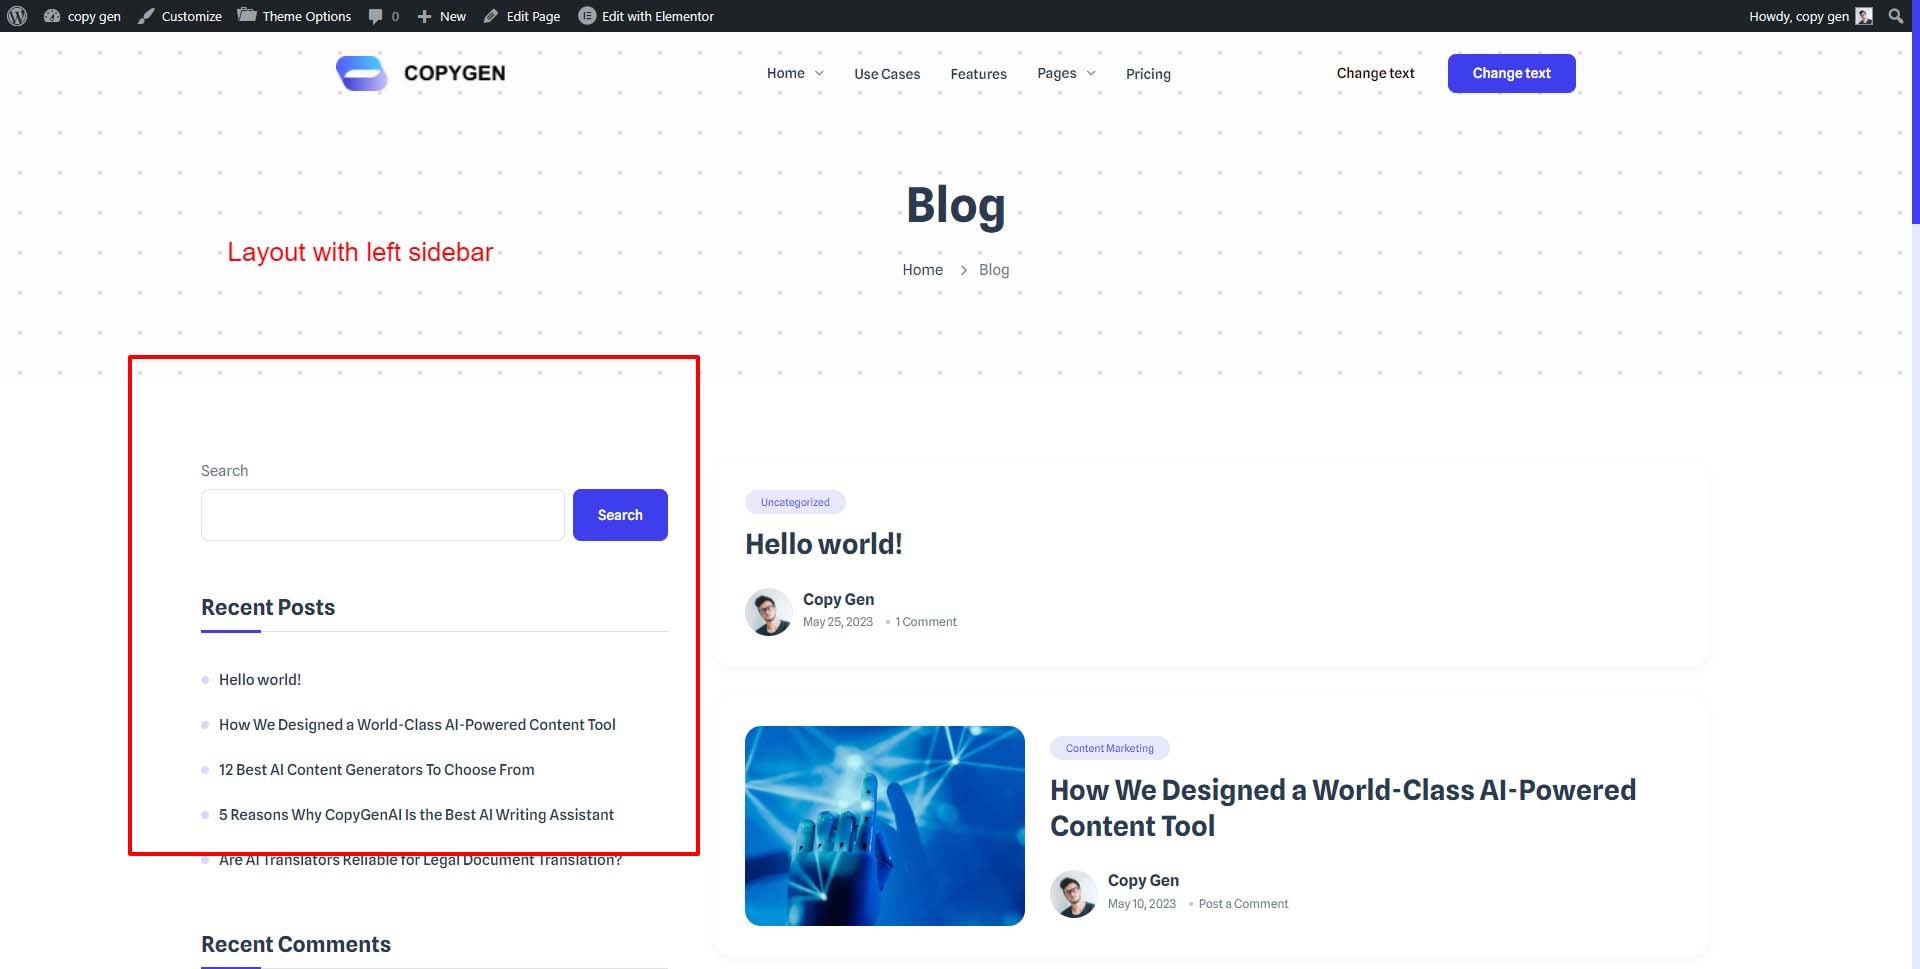Open the robotic hand post thumbnail
The width and height of the screenshot is (1920, 969).
[x=885, y=826]
